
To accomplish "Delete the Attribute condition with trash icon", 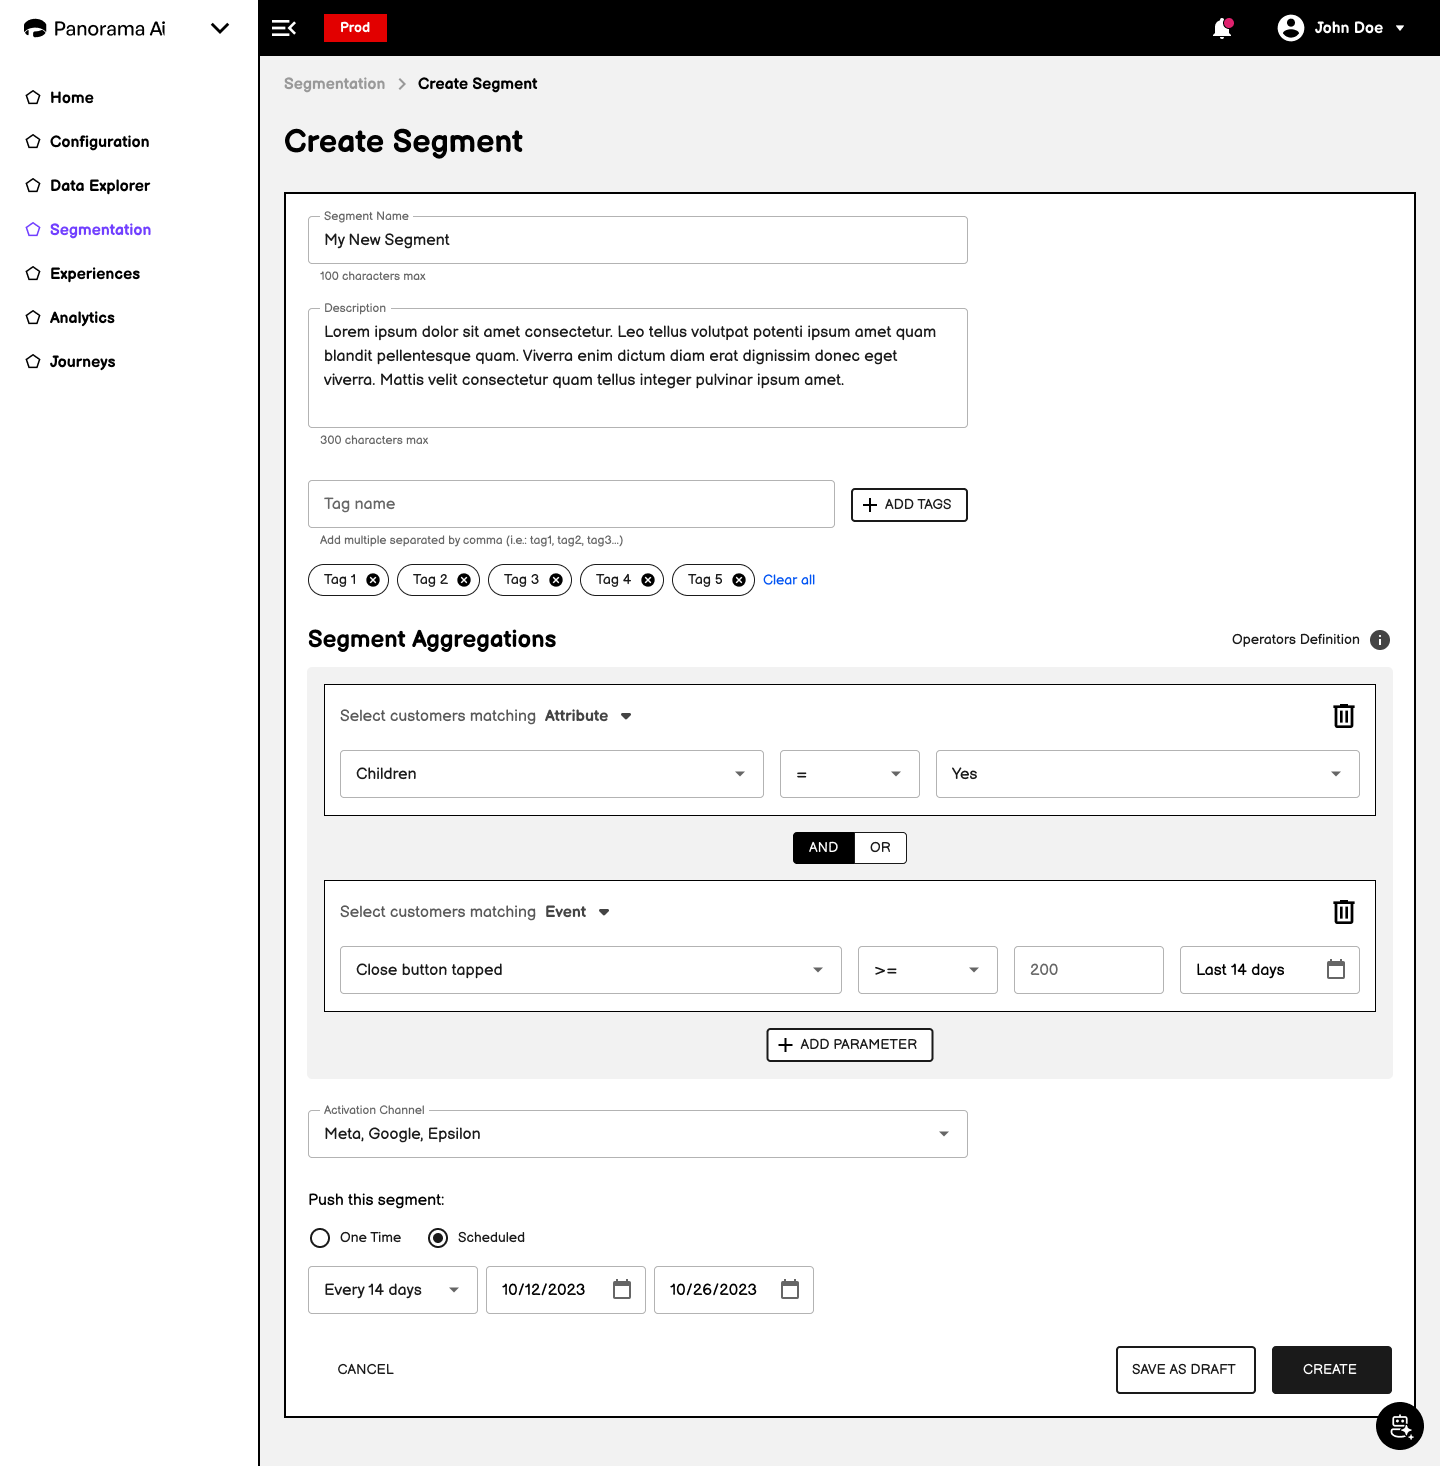I will 1344,716.
